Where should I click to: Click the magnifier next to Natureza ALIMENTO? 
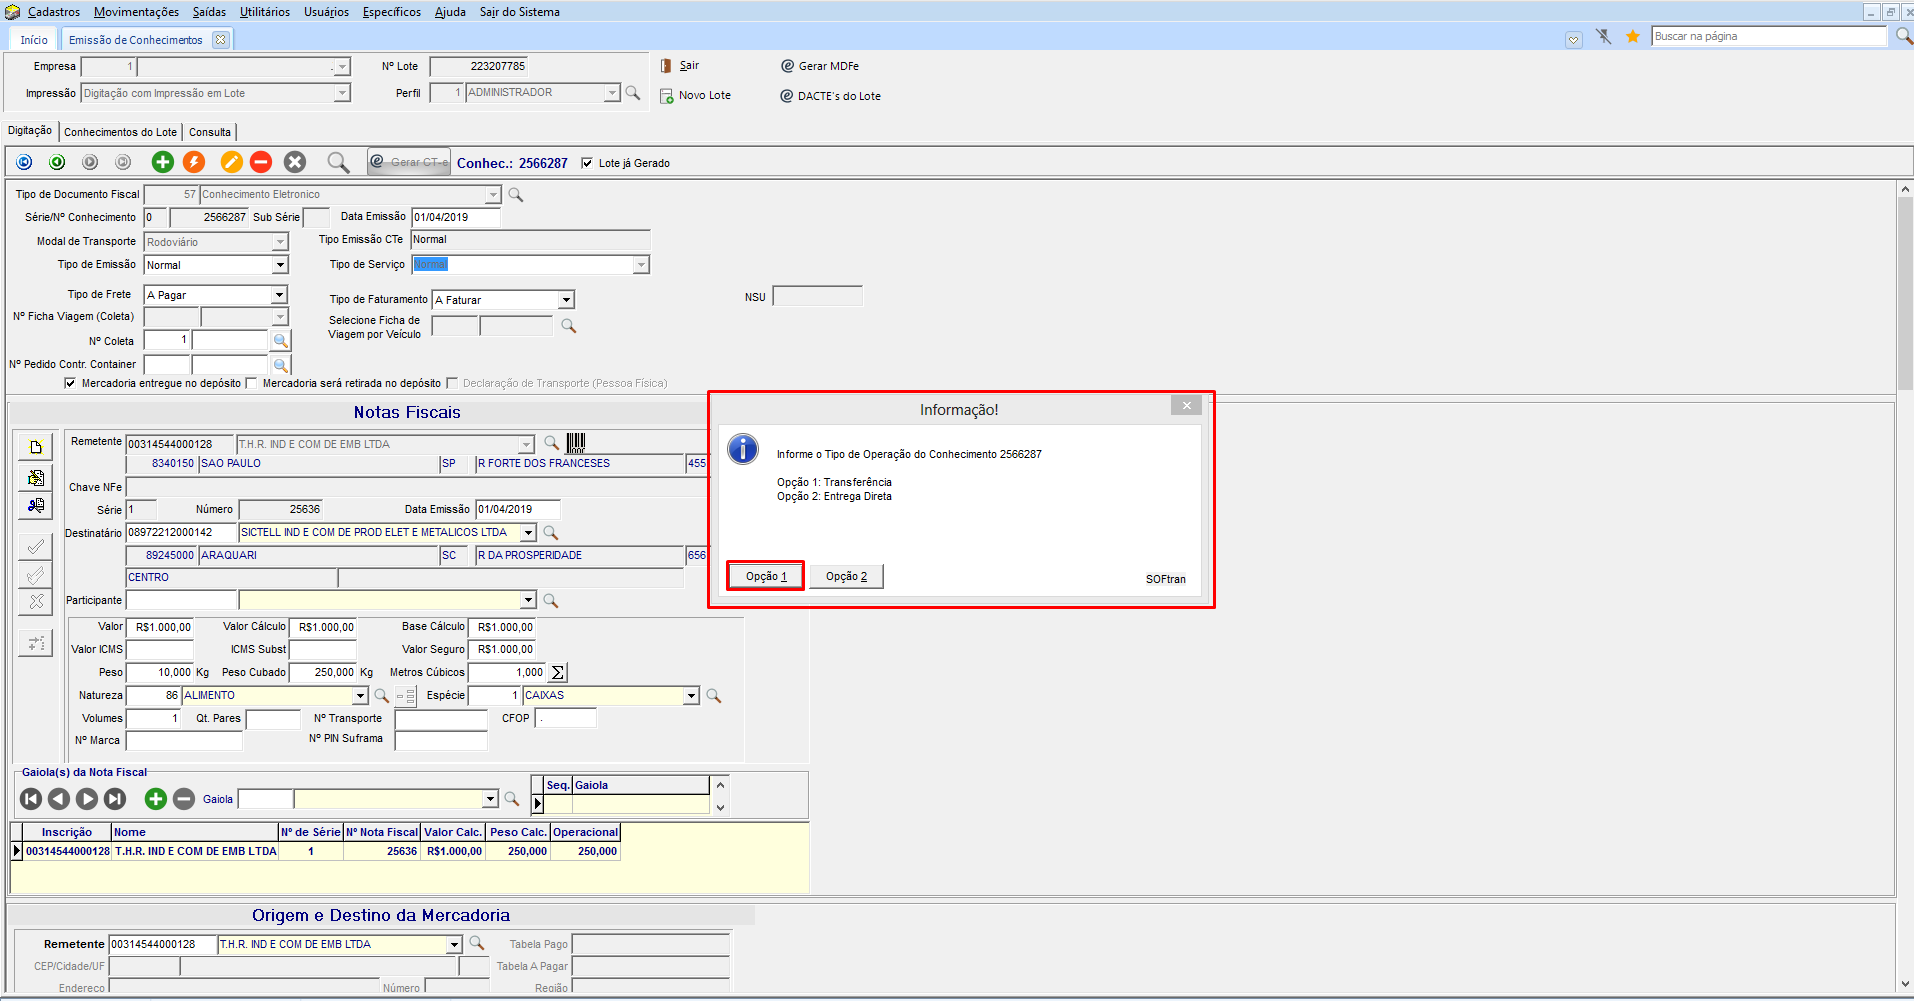click(381, 696)
